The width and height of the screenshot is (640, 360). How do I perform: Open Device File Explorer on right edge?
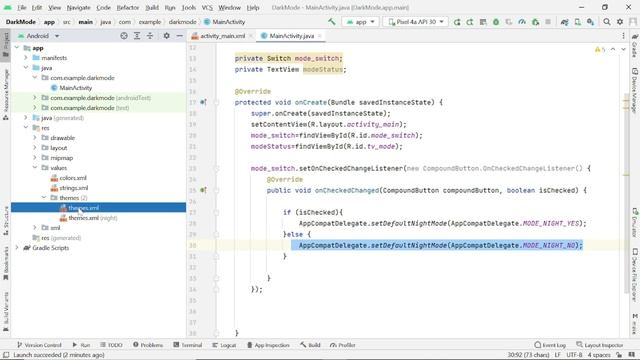635,274
